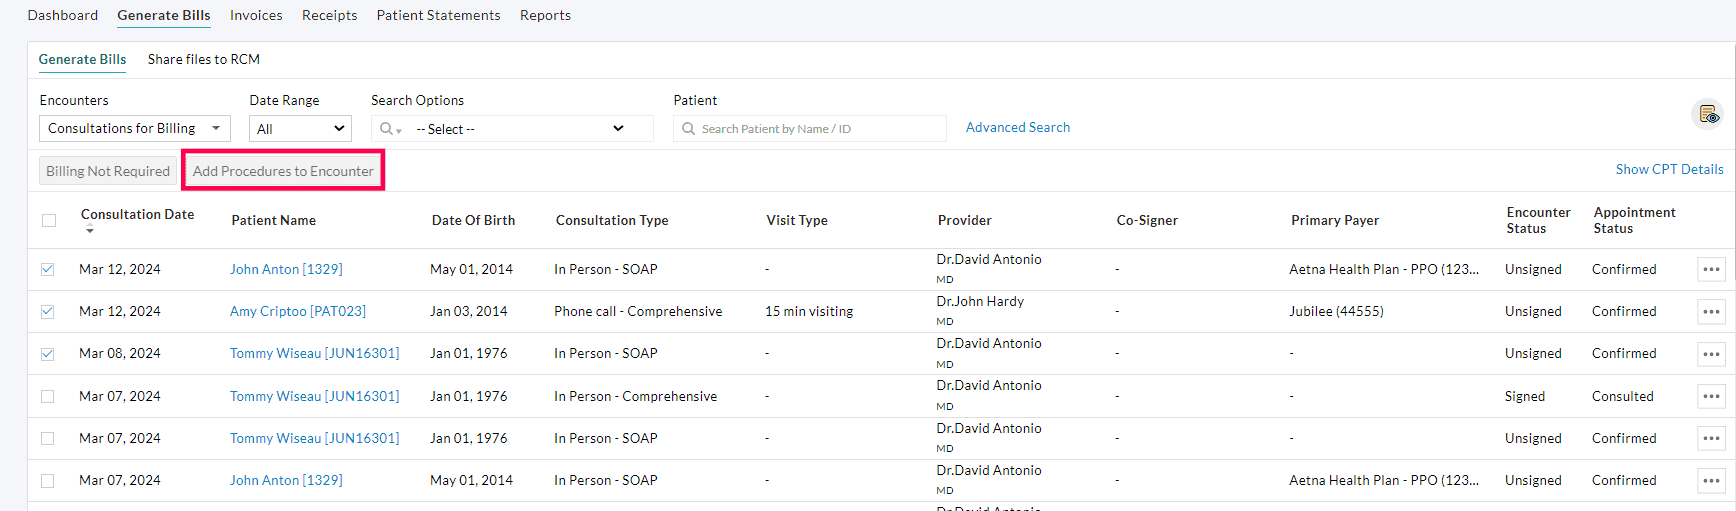Toggle the select-all checkbox in table header
Image resolution: width=1736 pixels, height=511 pixels.
coord(49,221)
